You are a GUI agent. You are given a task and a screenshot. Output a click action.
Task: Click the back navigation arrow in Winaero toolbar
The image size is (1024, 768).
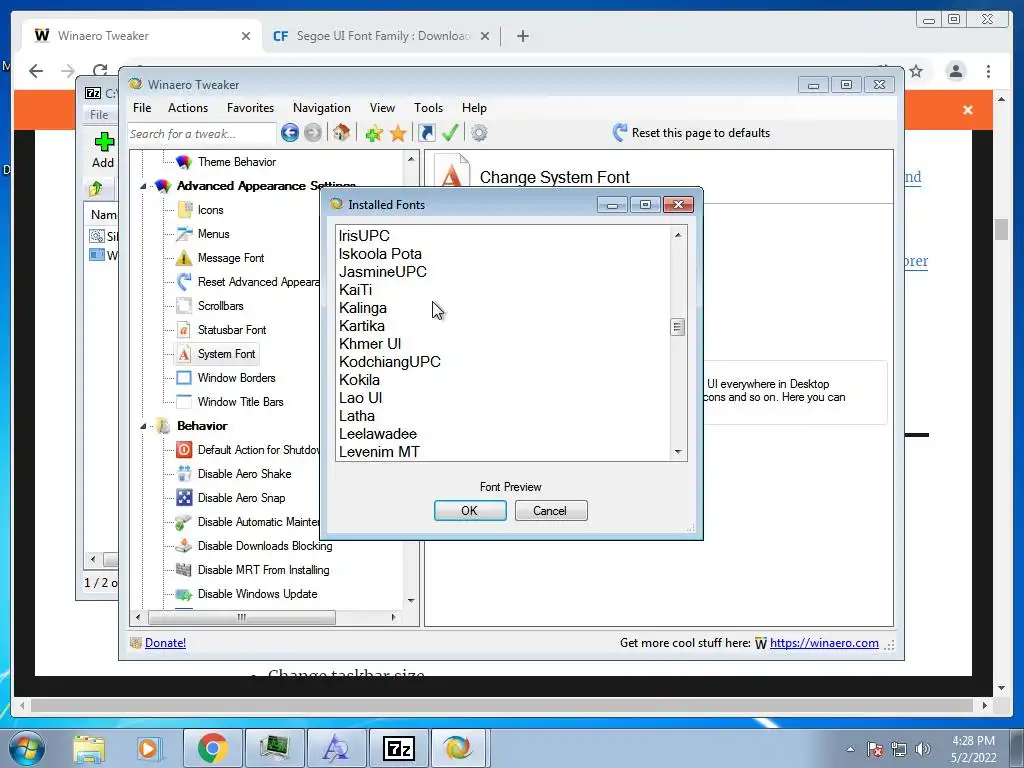[290, 133]
